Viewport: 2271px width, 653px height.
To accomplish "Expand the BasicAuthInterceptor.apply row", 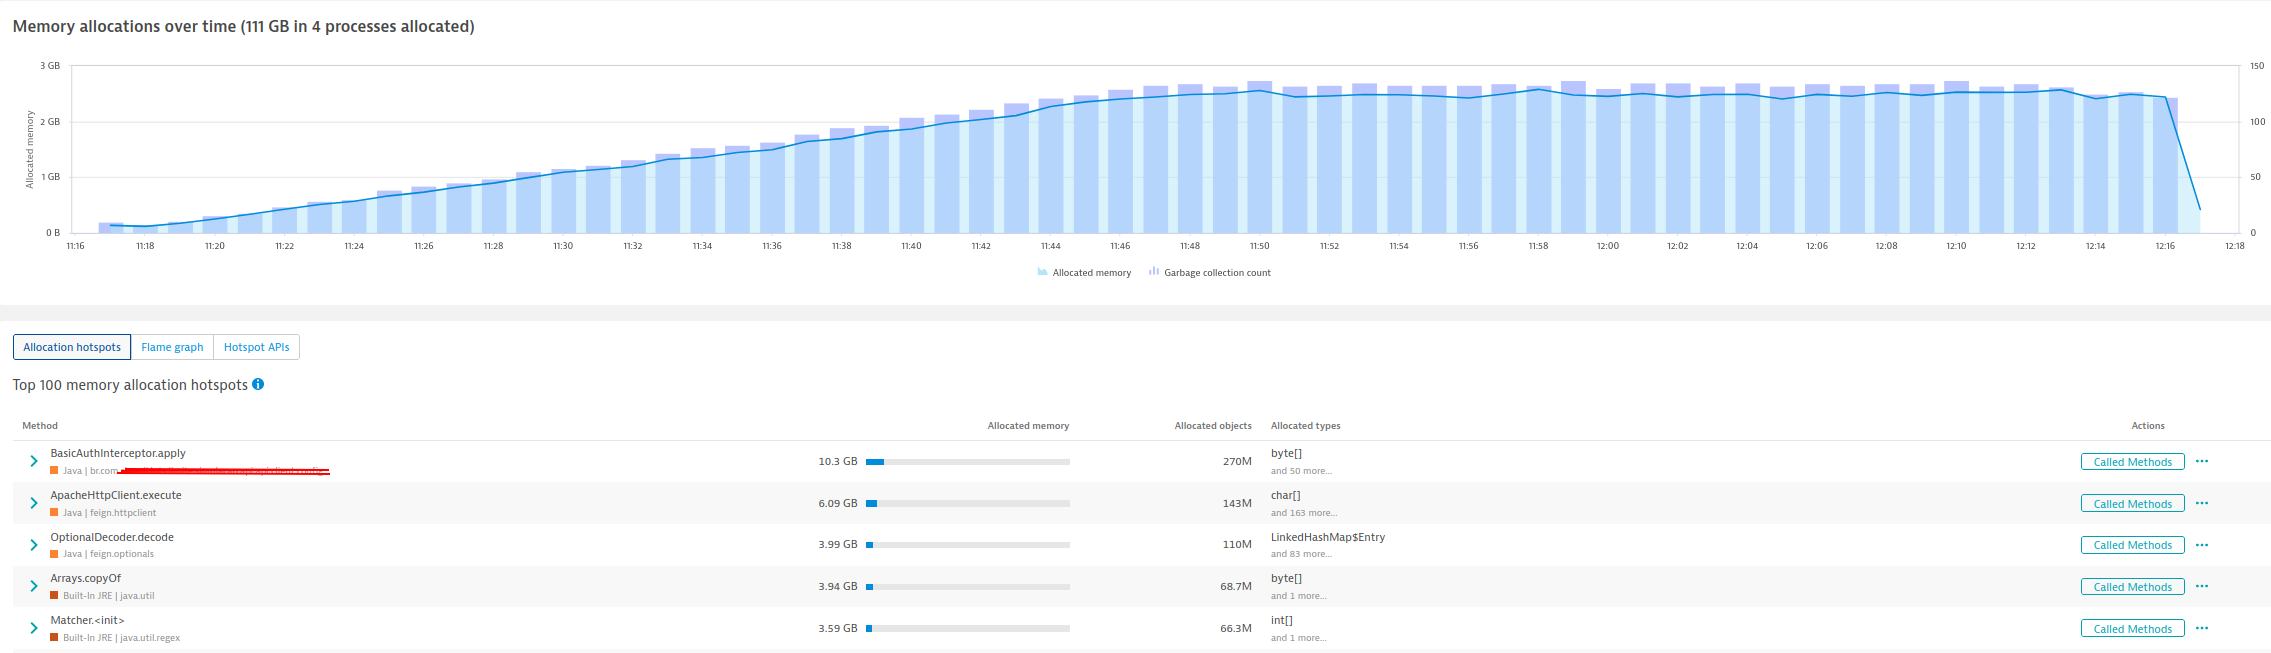I will pyautogui.click(x=34, y=462).
